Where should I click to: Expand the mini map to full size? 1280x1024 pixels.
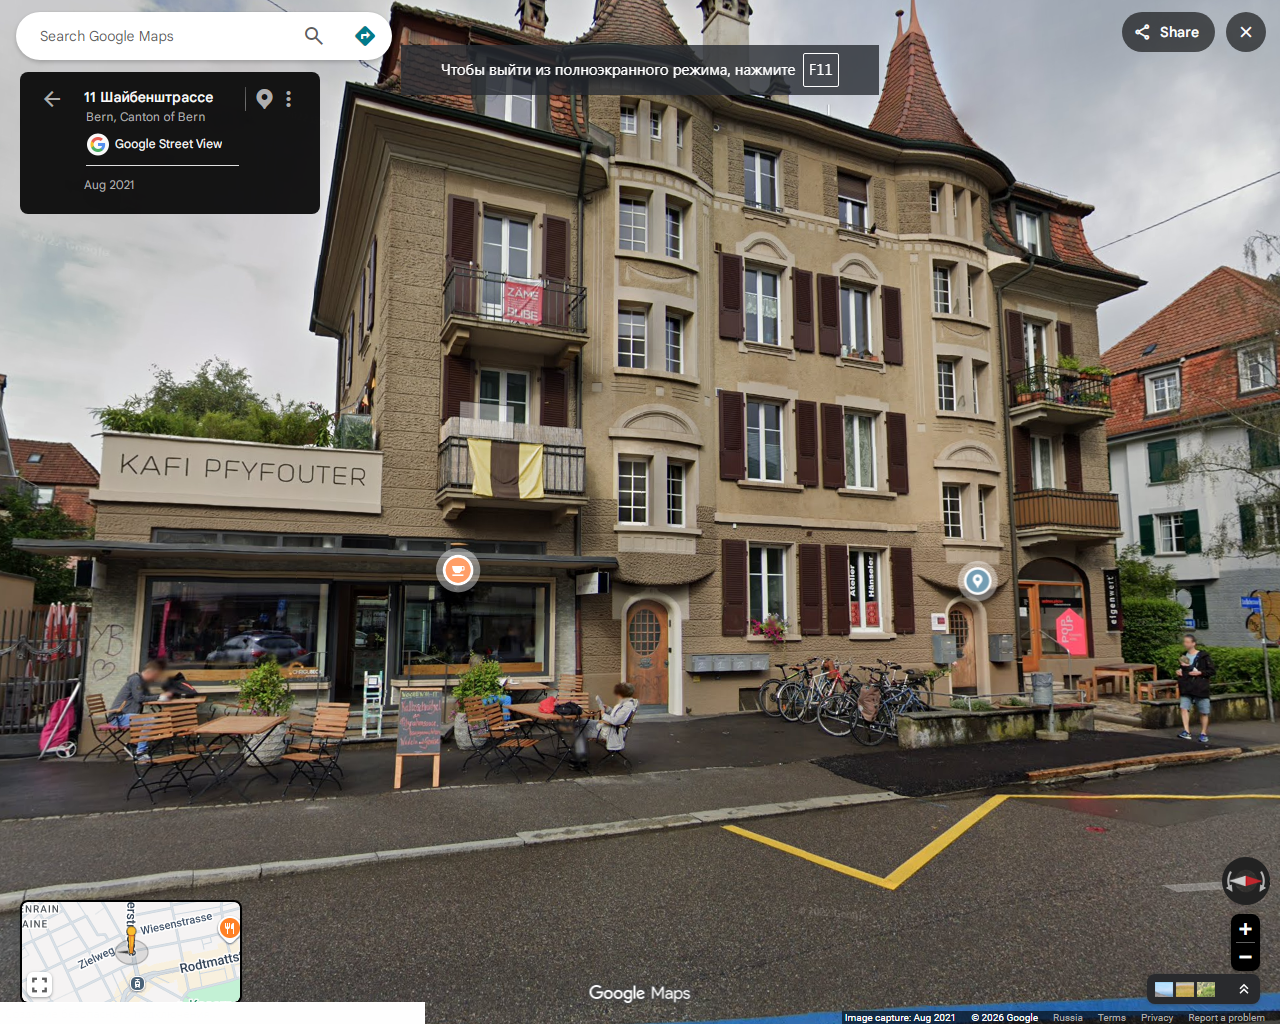pos(39,985)
